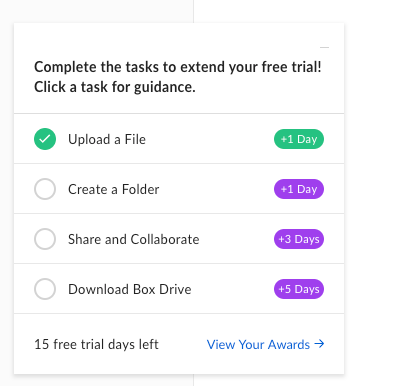Click the +5 Days badge

(x=299, y=289)
